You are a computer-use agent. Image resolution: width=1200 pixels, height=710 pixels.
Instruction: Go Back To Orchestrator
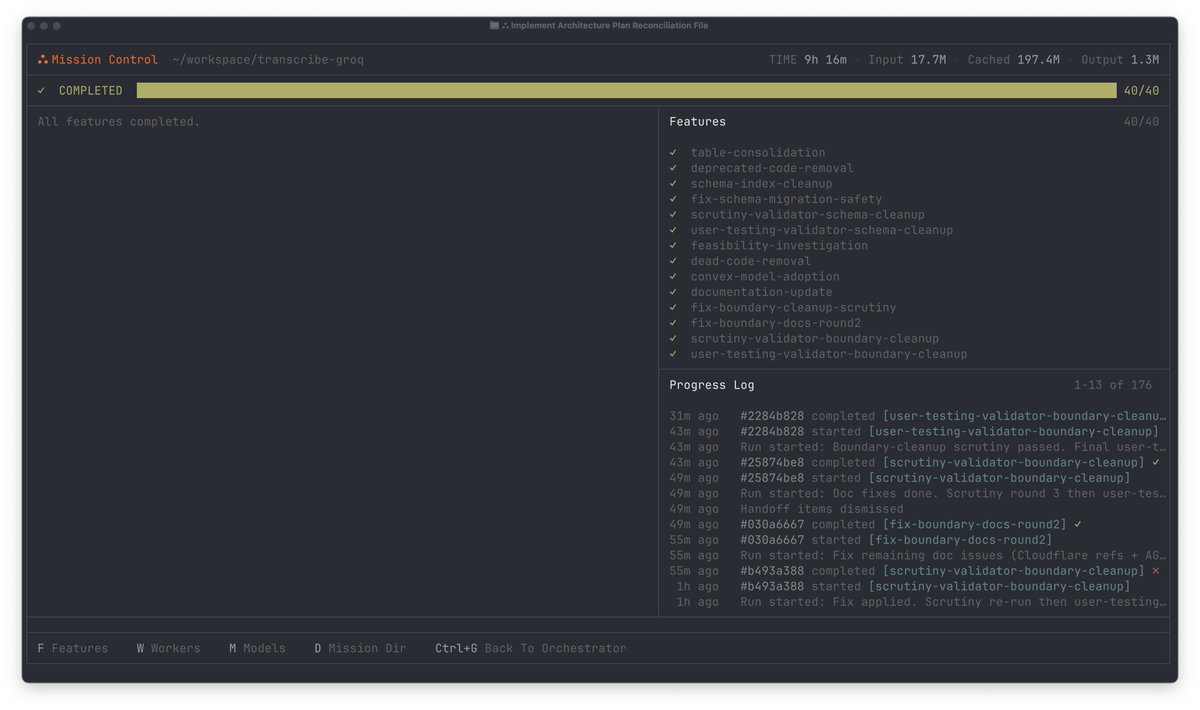click(x=531, y=649)
